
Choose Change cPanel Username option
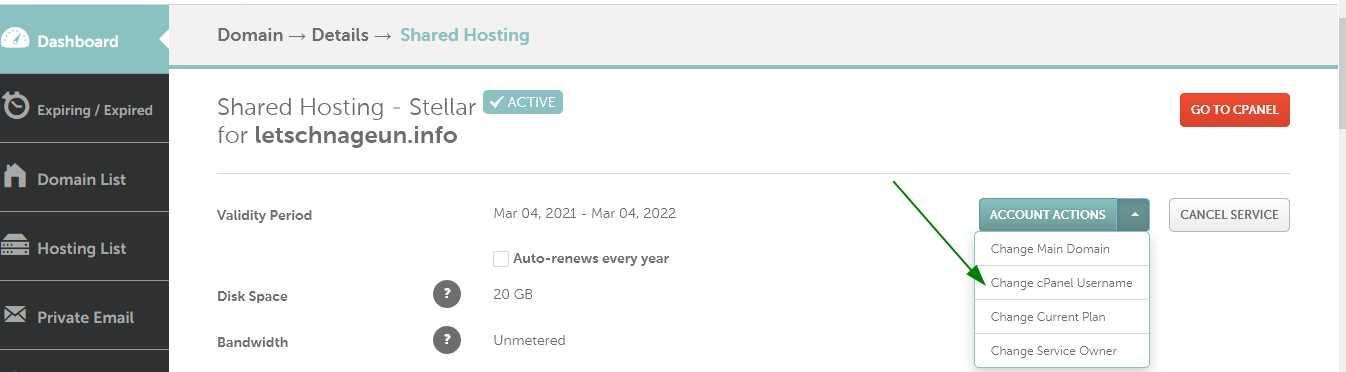(x=1062, y=283)
